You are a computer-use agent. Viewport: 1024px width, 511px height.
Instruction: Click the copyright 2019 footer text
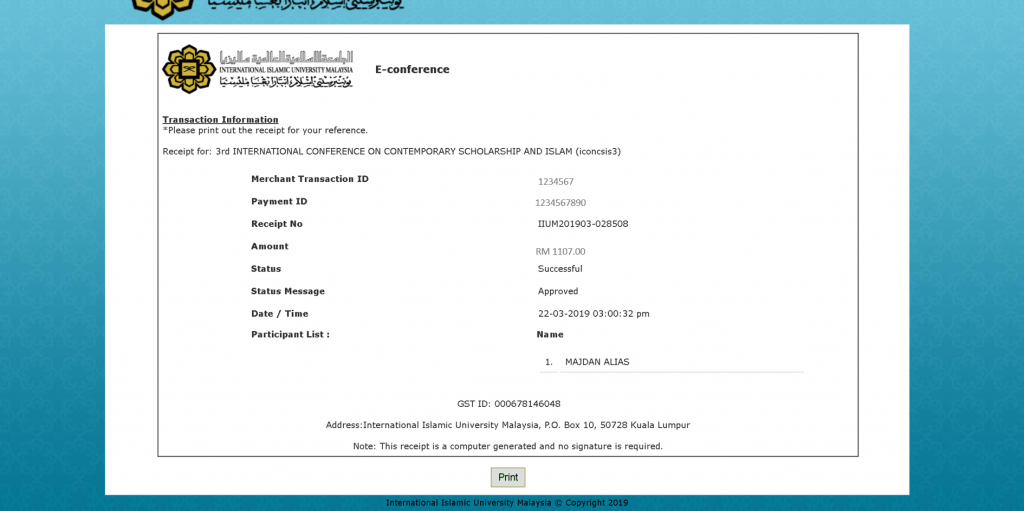(507, 503)
